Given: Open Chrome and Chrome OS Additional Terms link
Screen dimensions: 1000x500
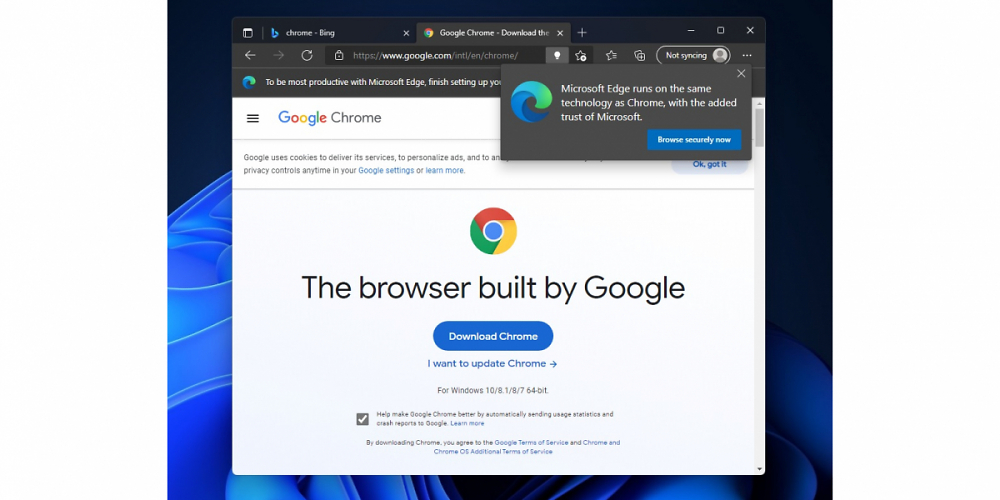Looking at the screenshot, I should point(527,446).
